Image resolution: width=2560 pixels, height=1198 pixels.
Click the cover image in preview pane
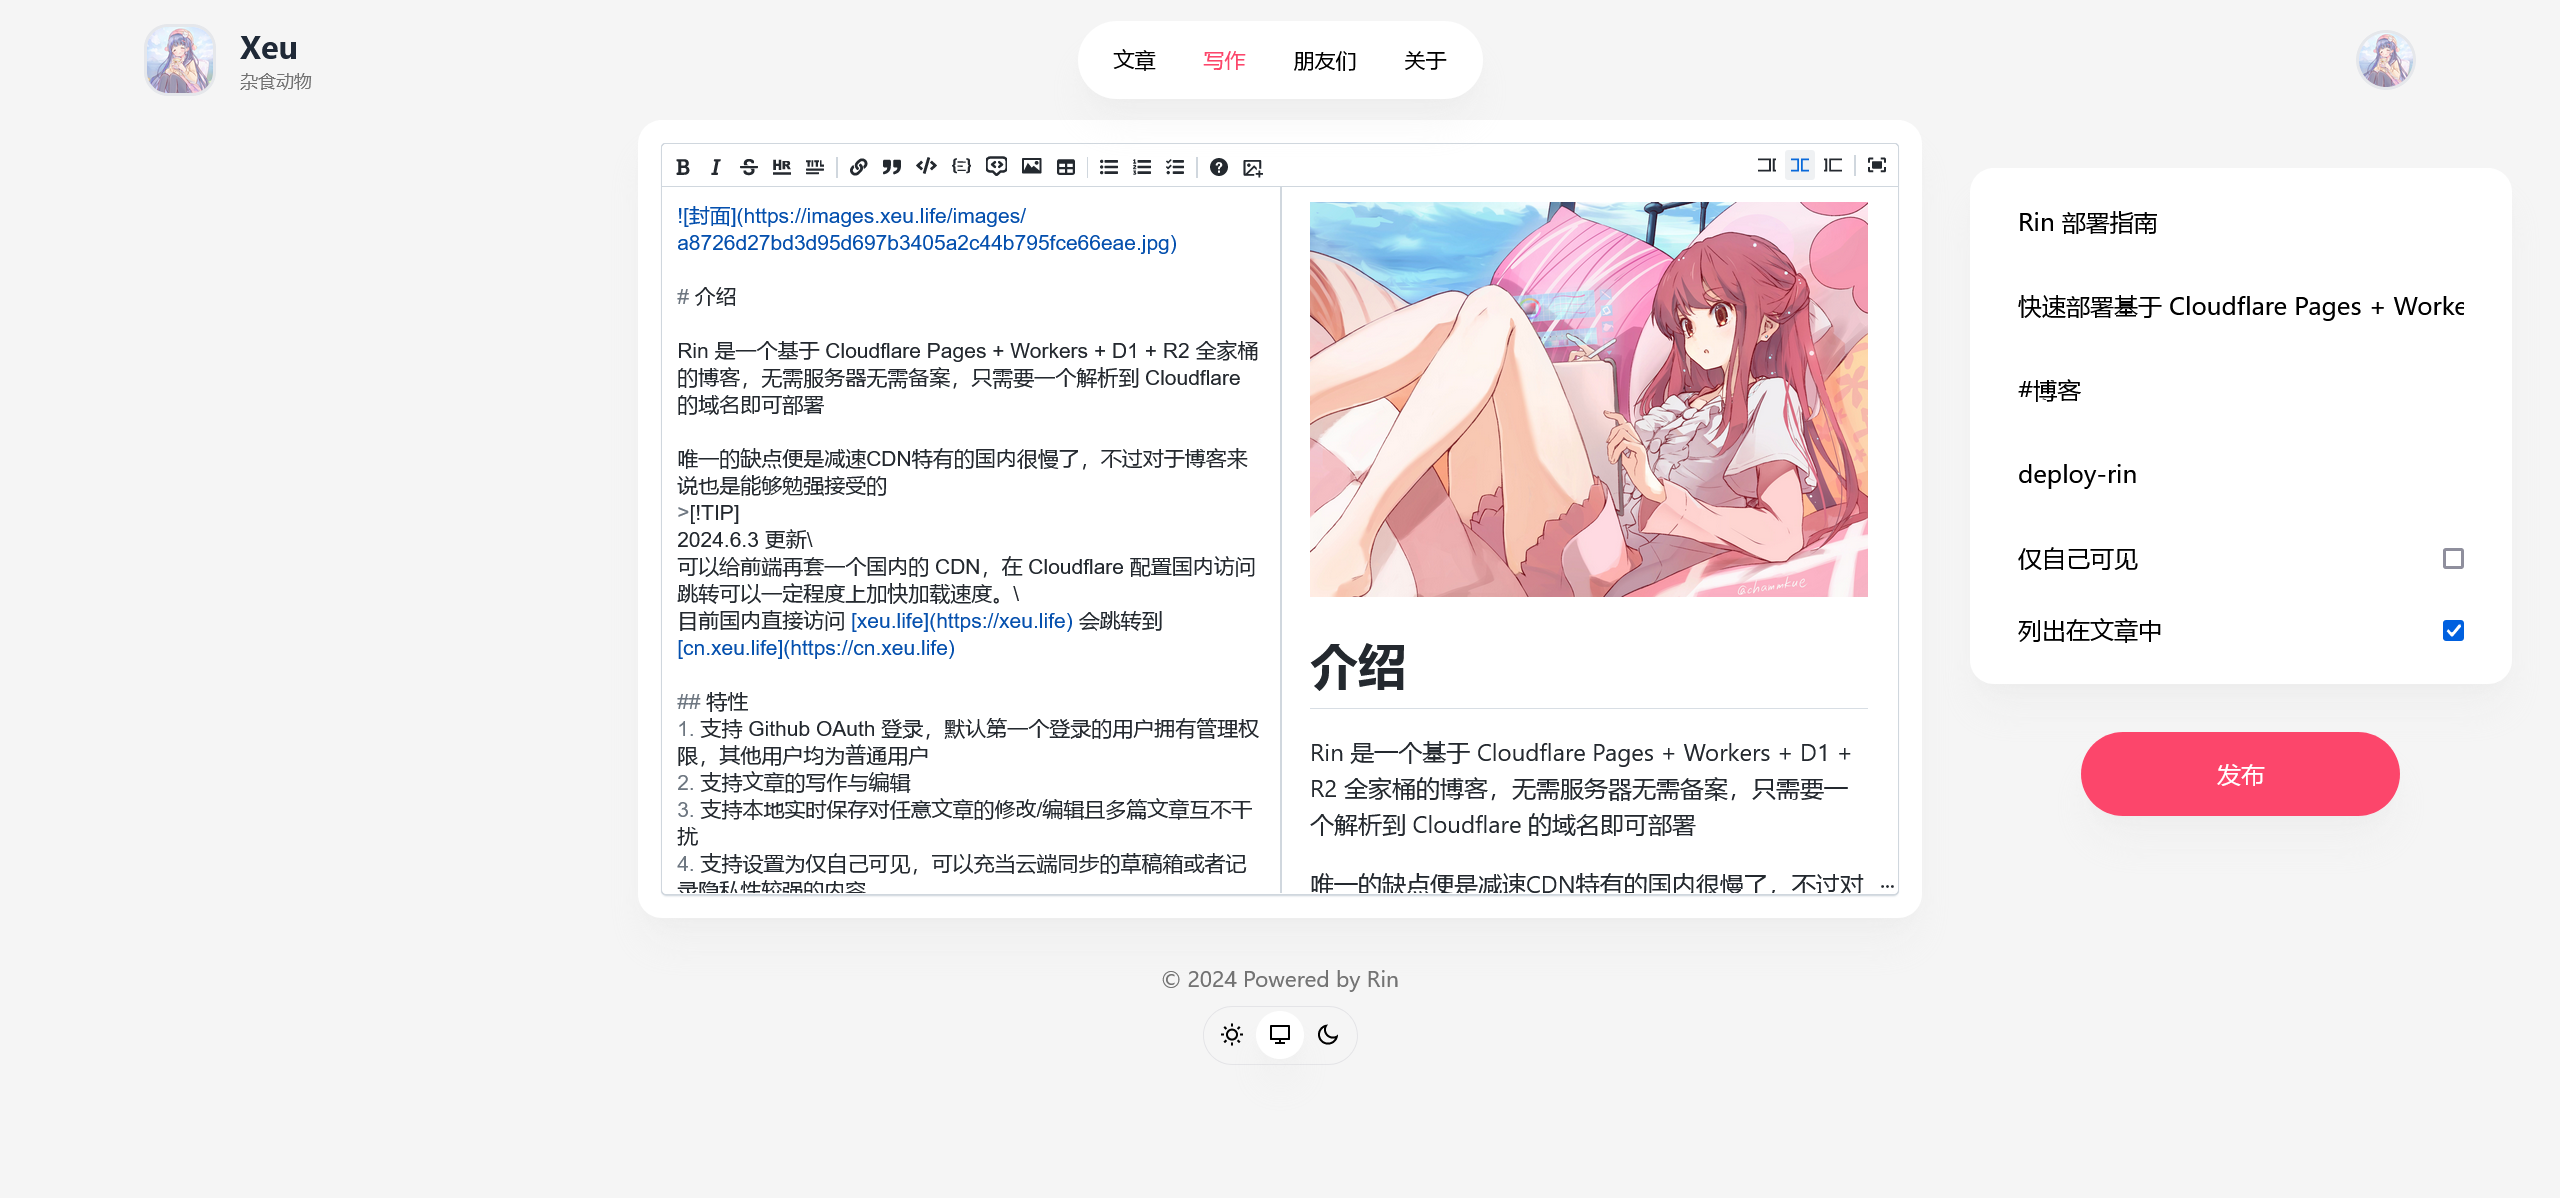click(x=1589, y=400)
